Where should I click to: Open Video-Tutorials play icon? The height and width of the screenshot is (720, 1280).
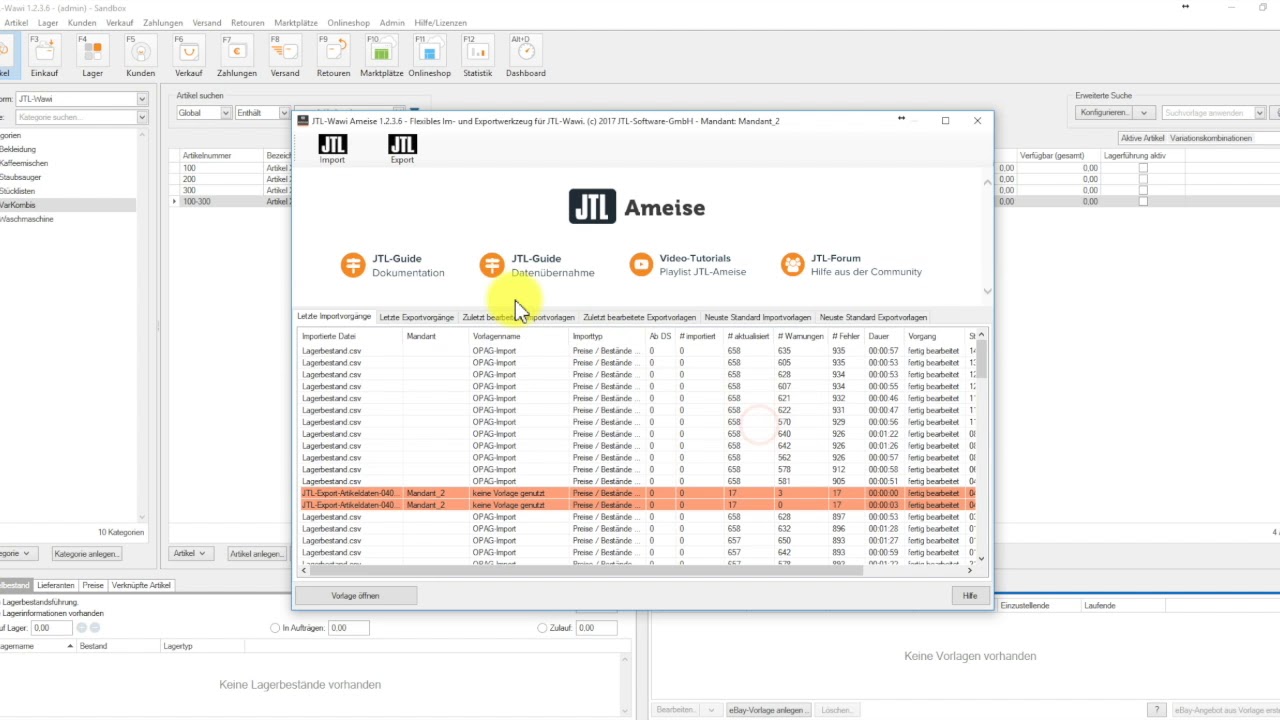click(x=641, y=264)
